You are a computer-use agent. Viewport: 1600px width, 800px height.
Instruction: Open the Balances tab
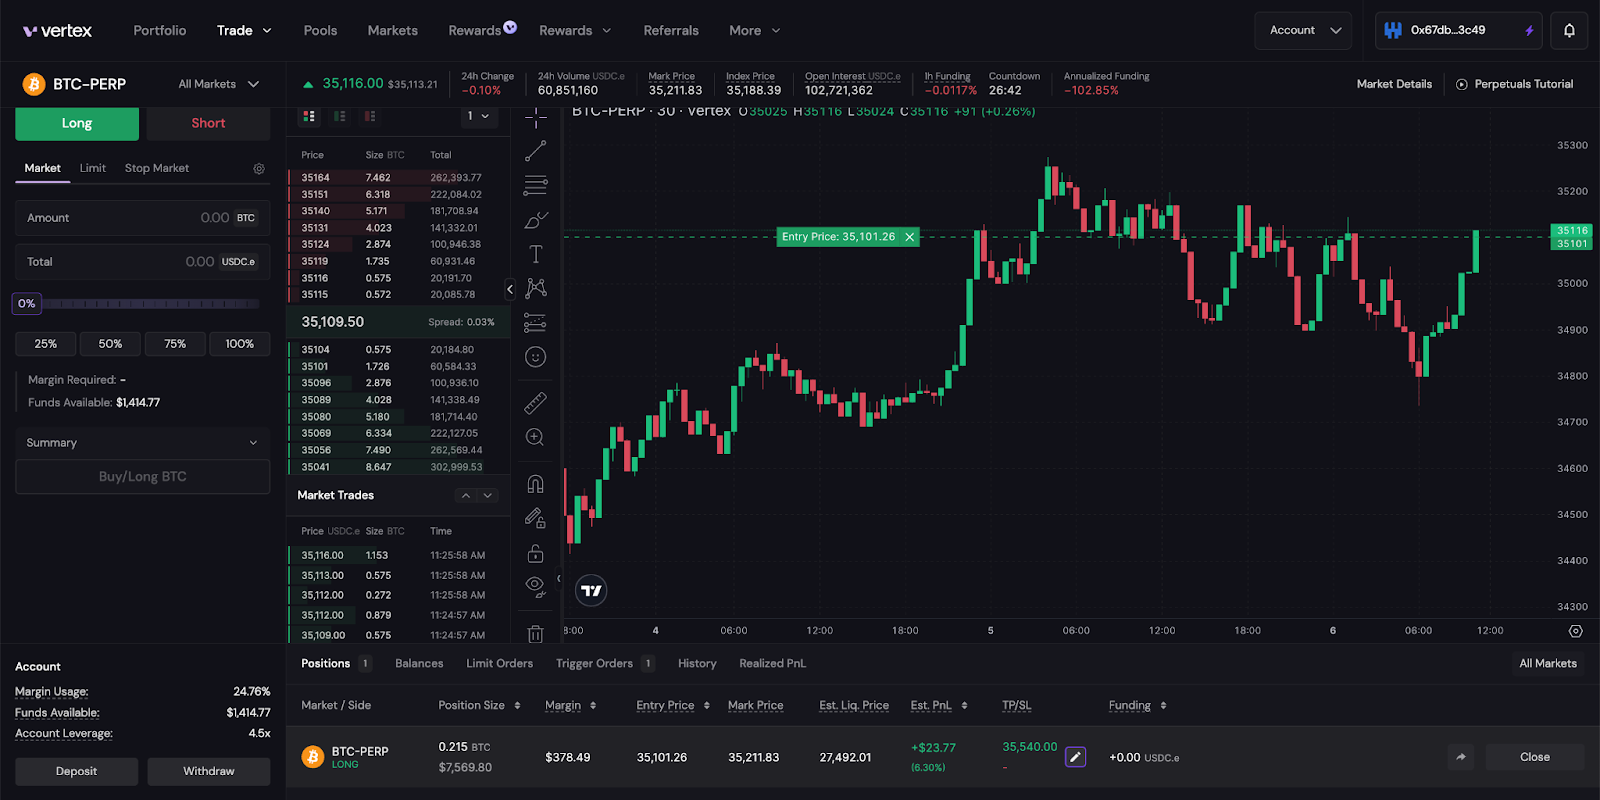pyautogui.click(x=419, y=664)
